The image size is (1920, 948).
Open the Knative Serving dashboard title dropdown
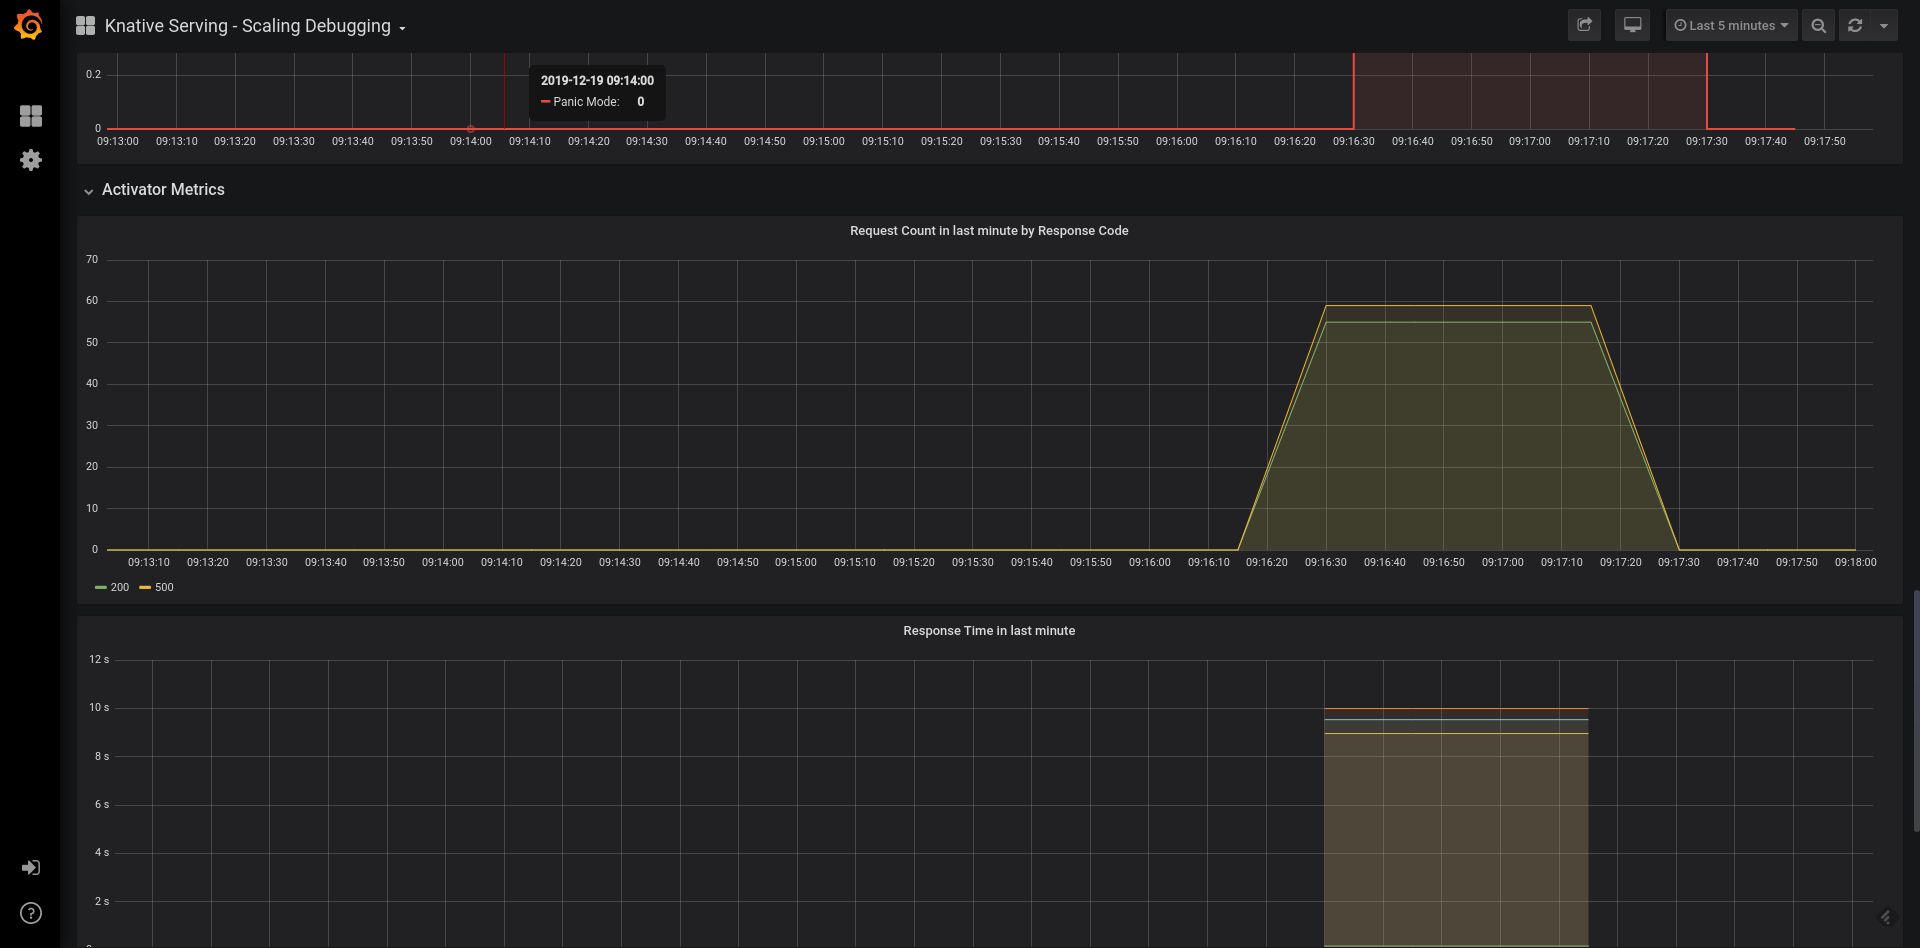pyautogui.click(x=255, y=26)
